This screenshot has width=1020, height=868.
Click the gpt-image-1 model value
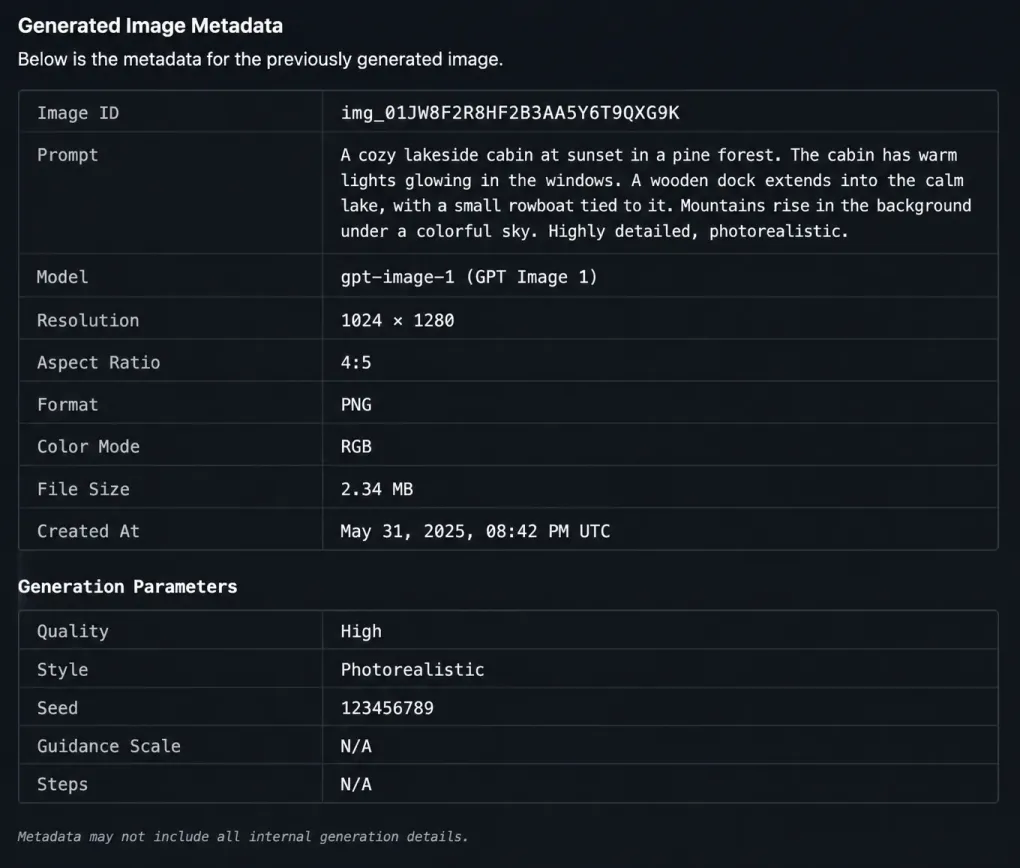coord(468,277)
